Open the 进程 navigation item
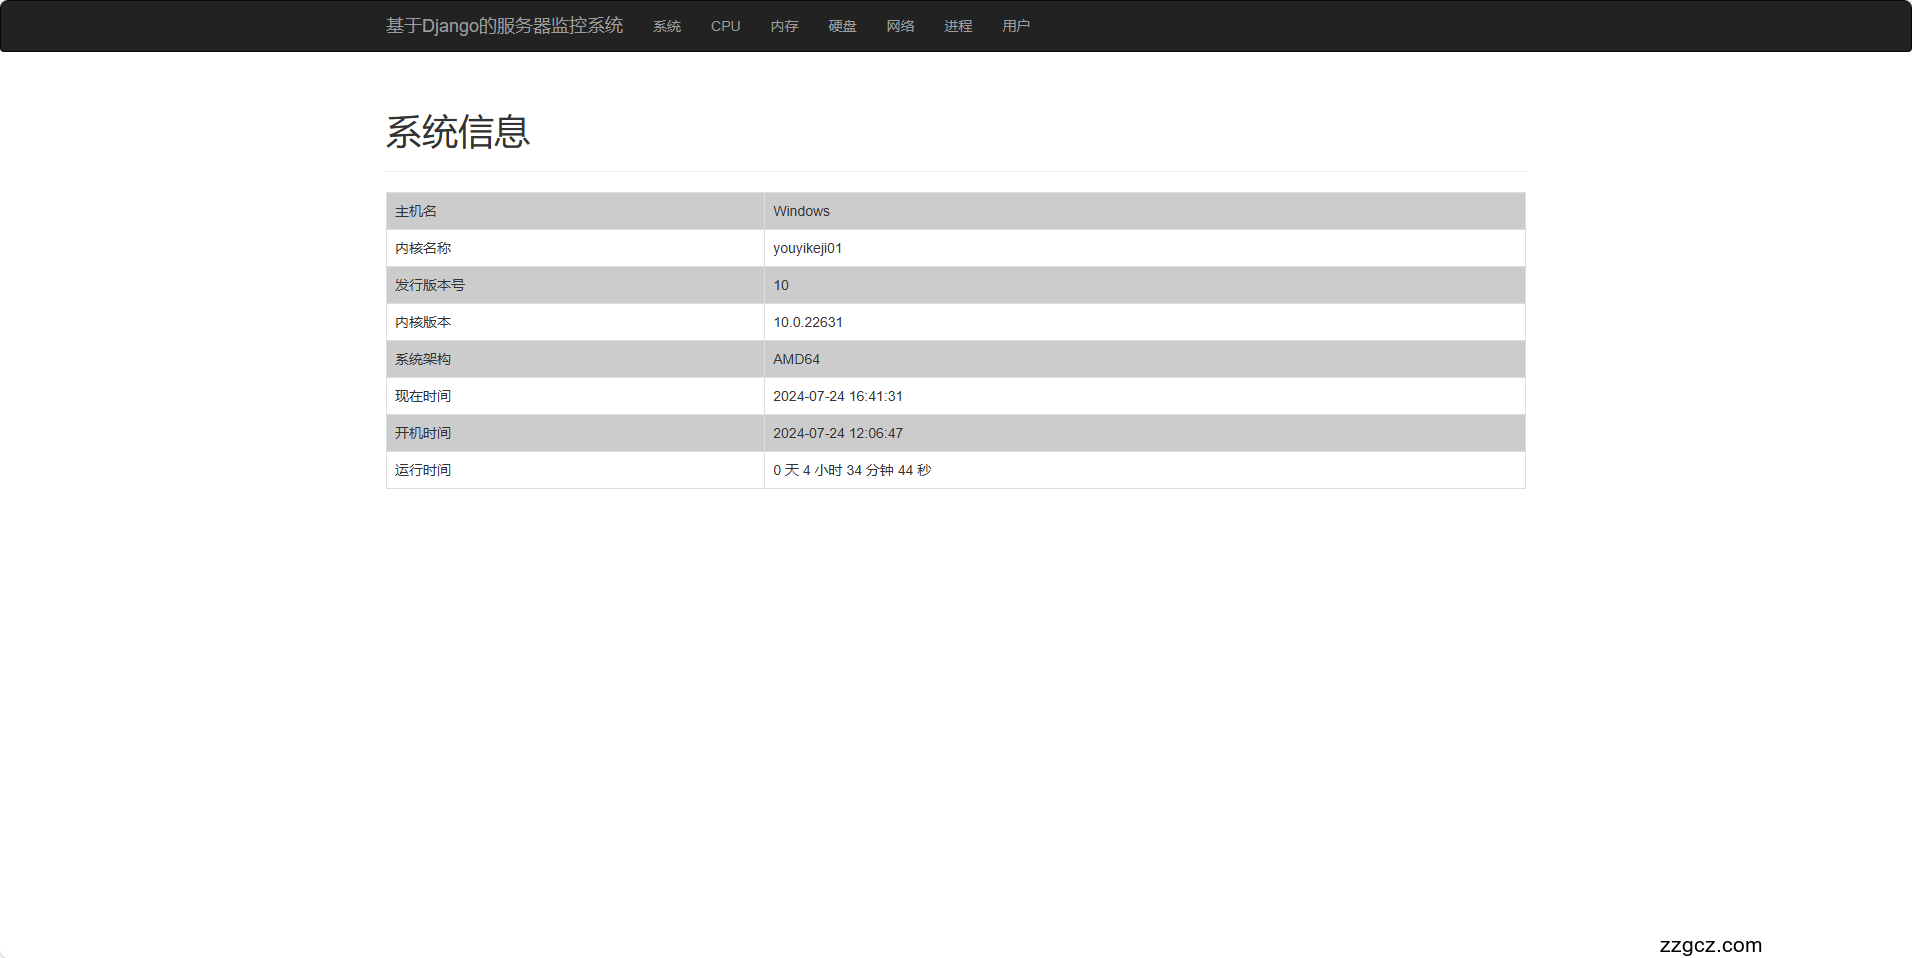The image size is (1912, 958). coord(958,26)
